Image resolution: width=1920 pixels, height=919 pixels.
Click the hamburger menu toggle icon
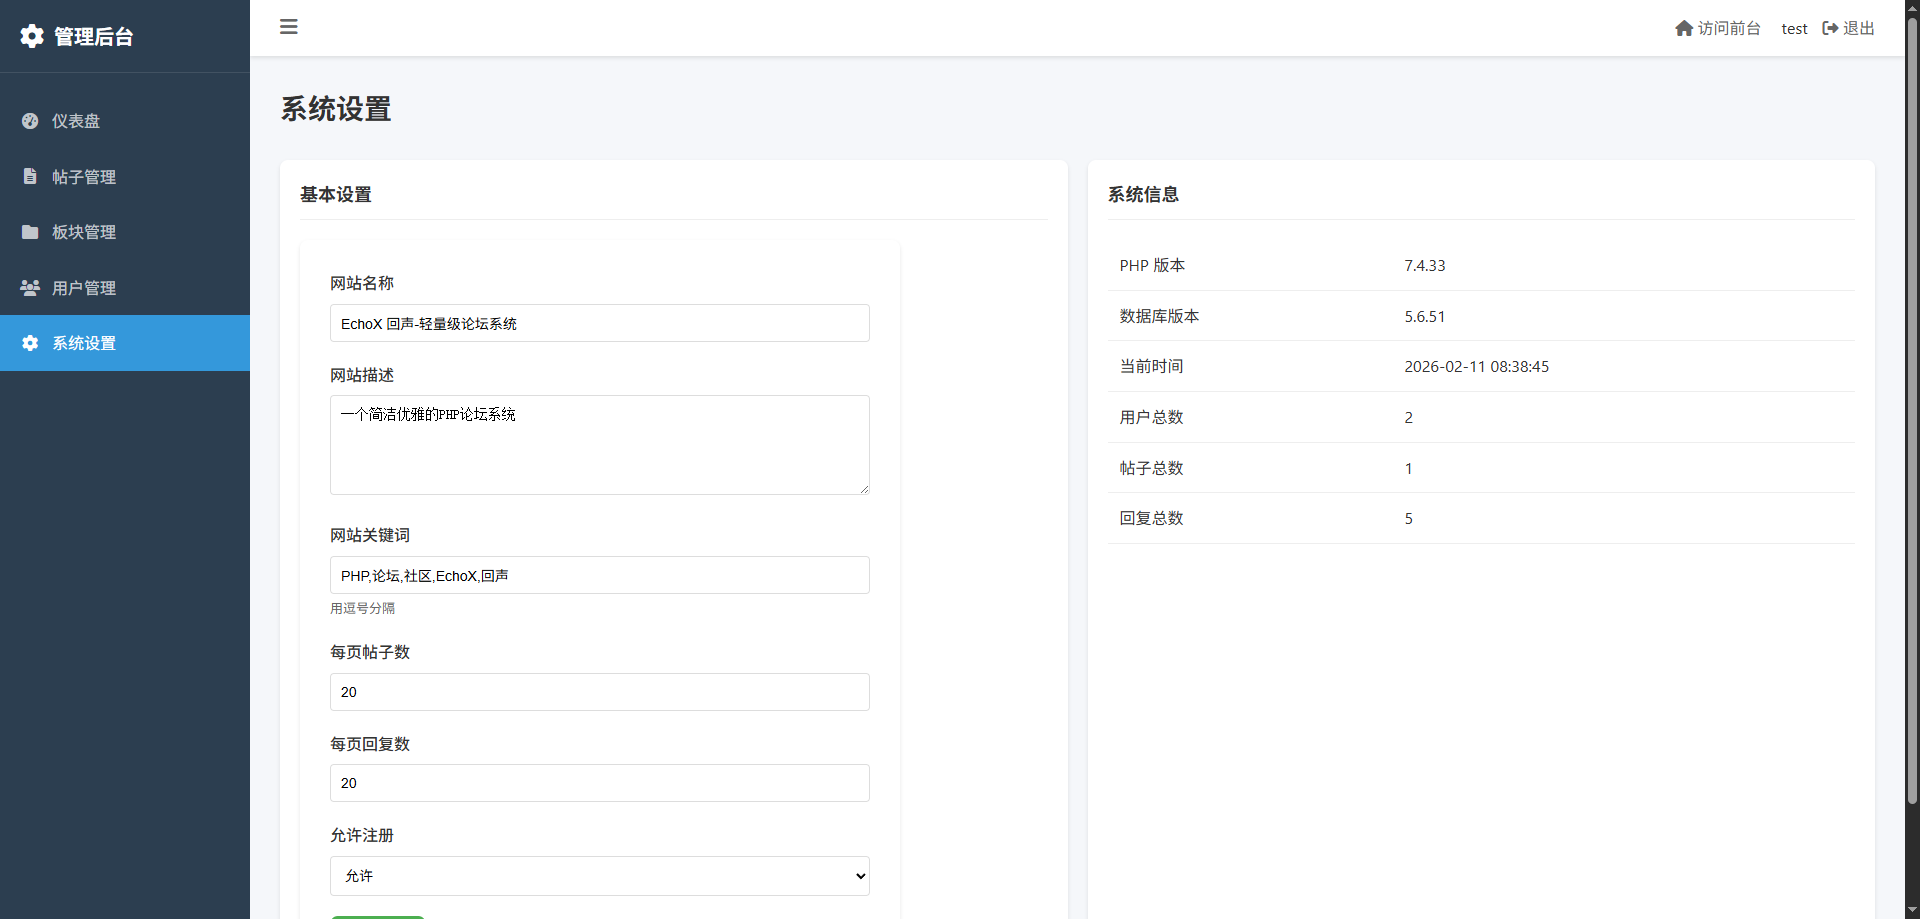(x=289, y=27)
